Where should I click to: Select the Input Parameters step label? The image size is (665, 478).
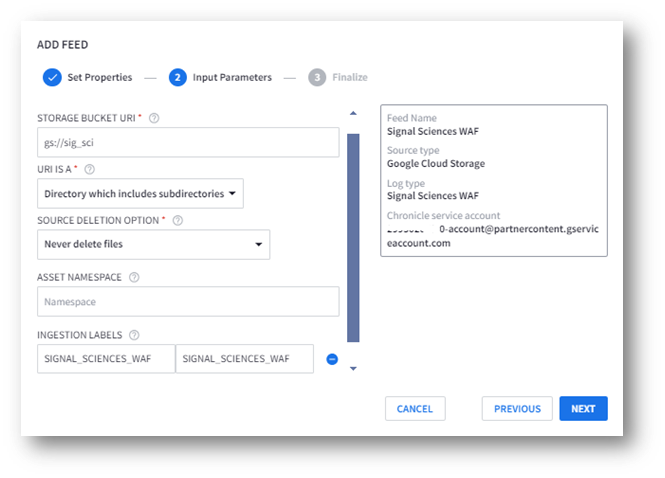point(232,77)
